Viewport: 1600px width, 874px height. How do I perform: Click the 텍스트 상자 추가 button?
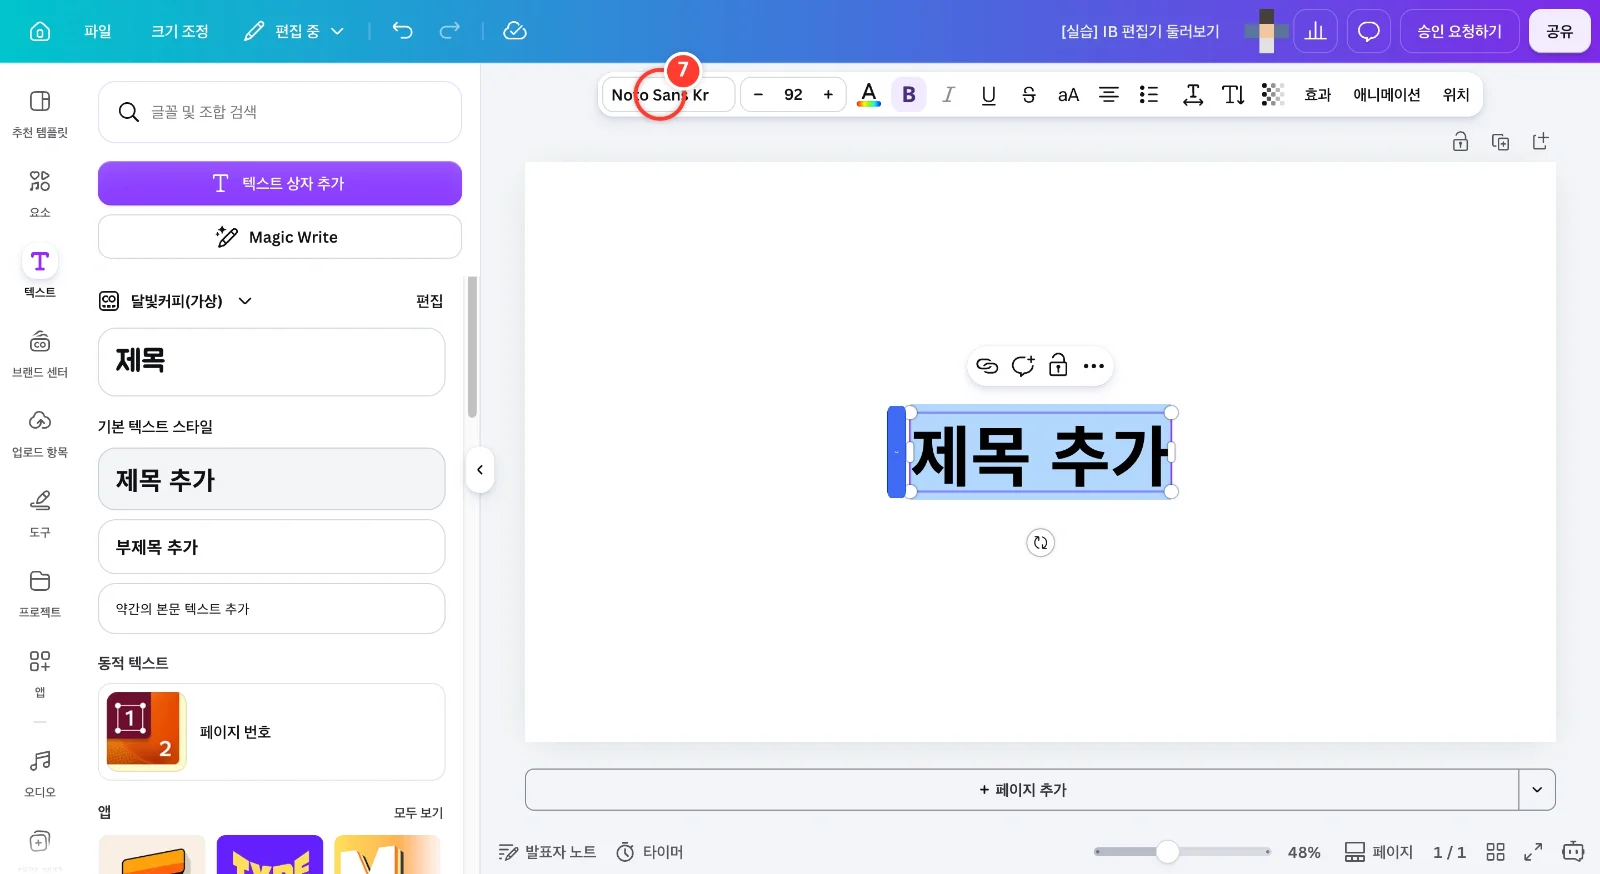(x=280, y=183)
